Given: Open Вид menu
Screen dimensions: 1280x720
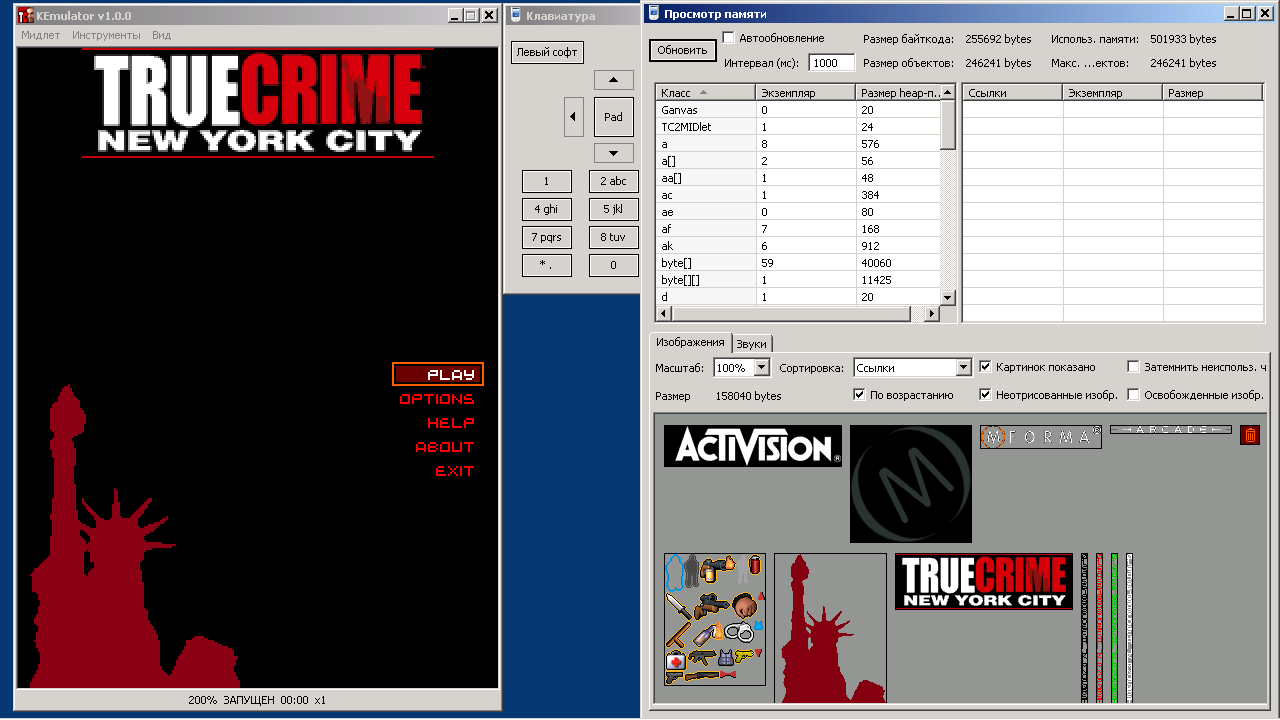Looking at the screenshot, I should point(161,35).
